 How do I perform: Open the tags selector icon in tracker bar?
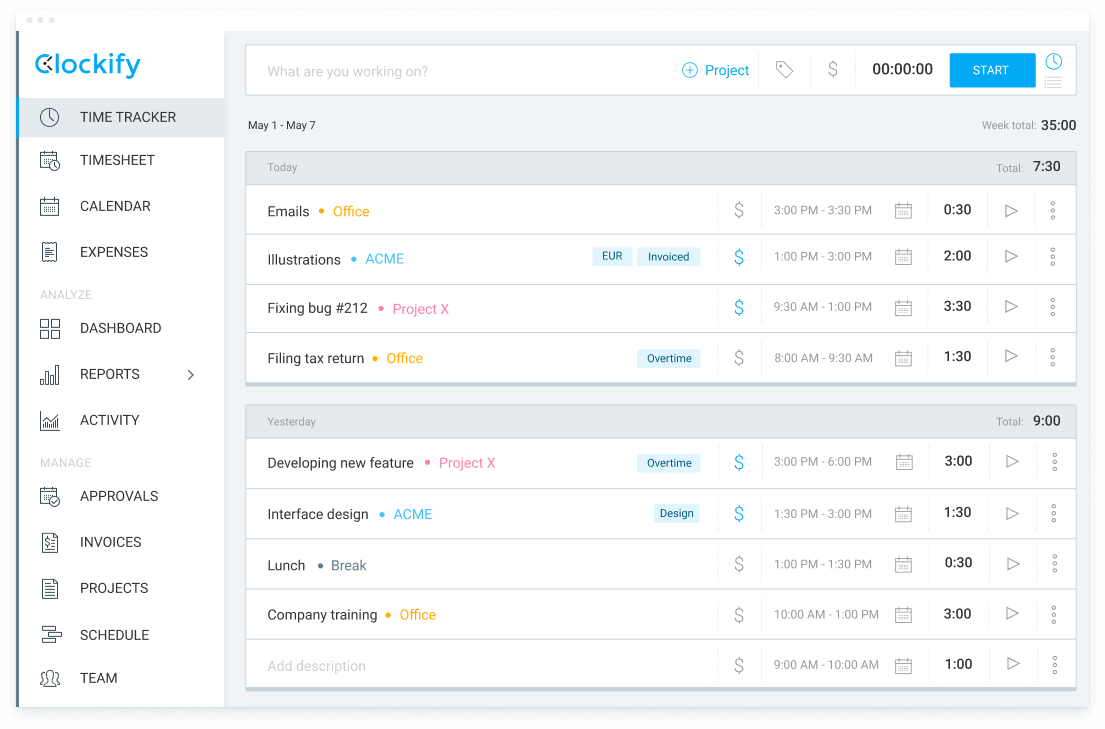784,69
